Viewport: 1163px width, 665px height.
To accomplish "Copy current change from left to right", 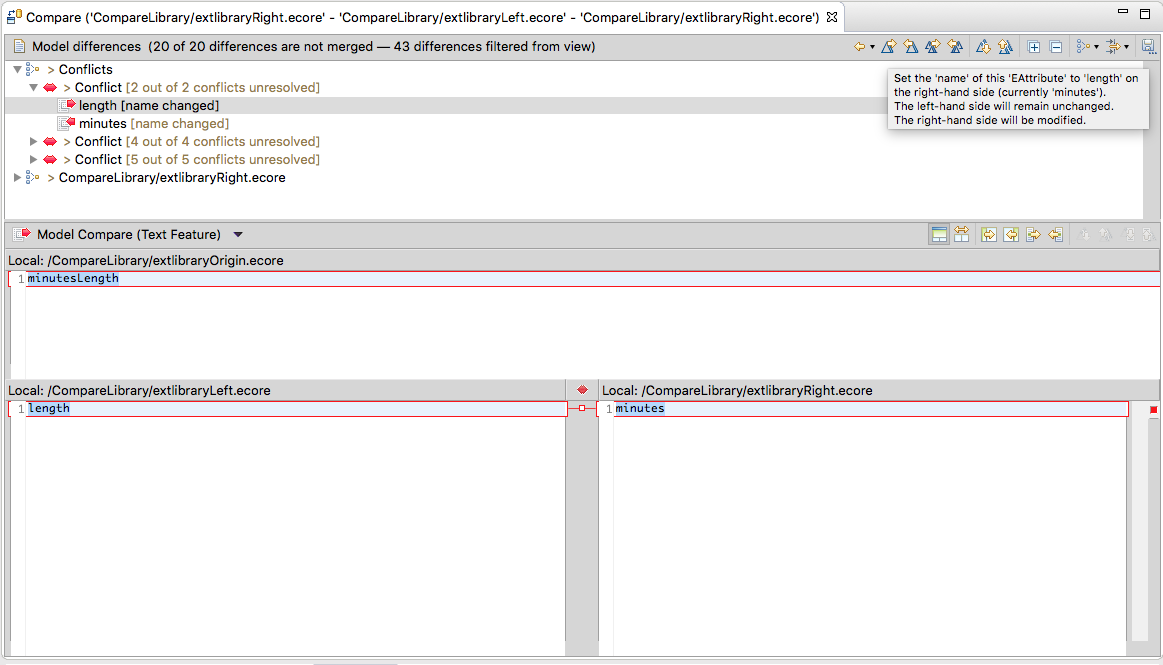I will pyautogui.click(x=1033, y=235).
